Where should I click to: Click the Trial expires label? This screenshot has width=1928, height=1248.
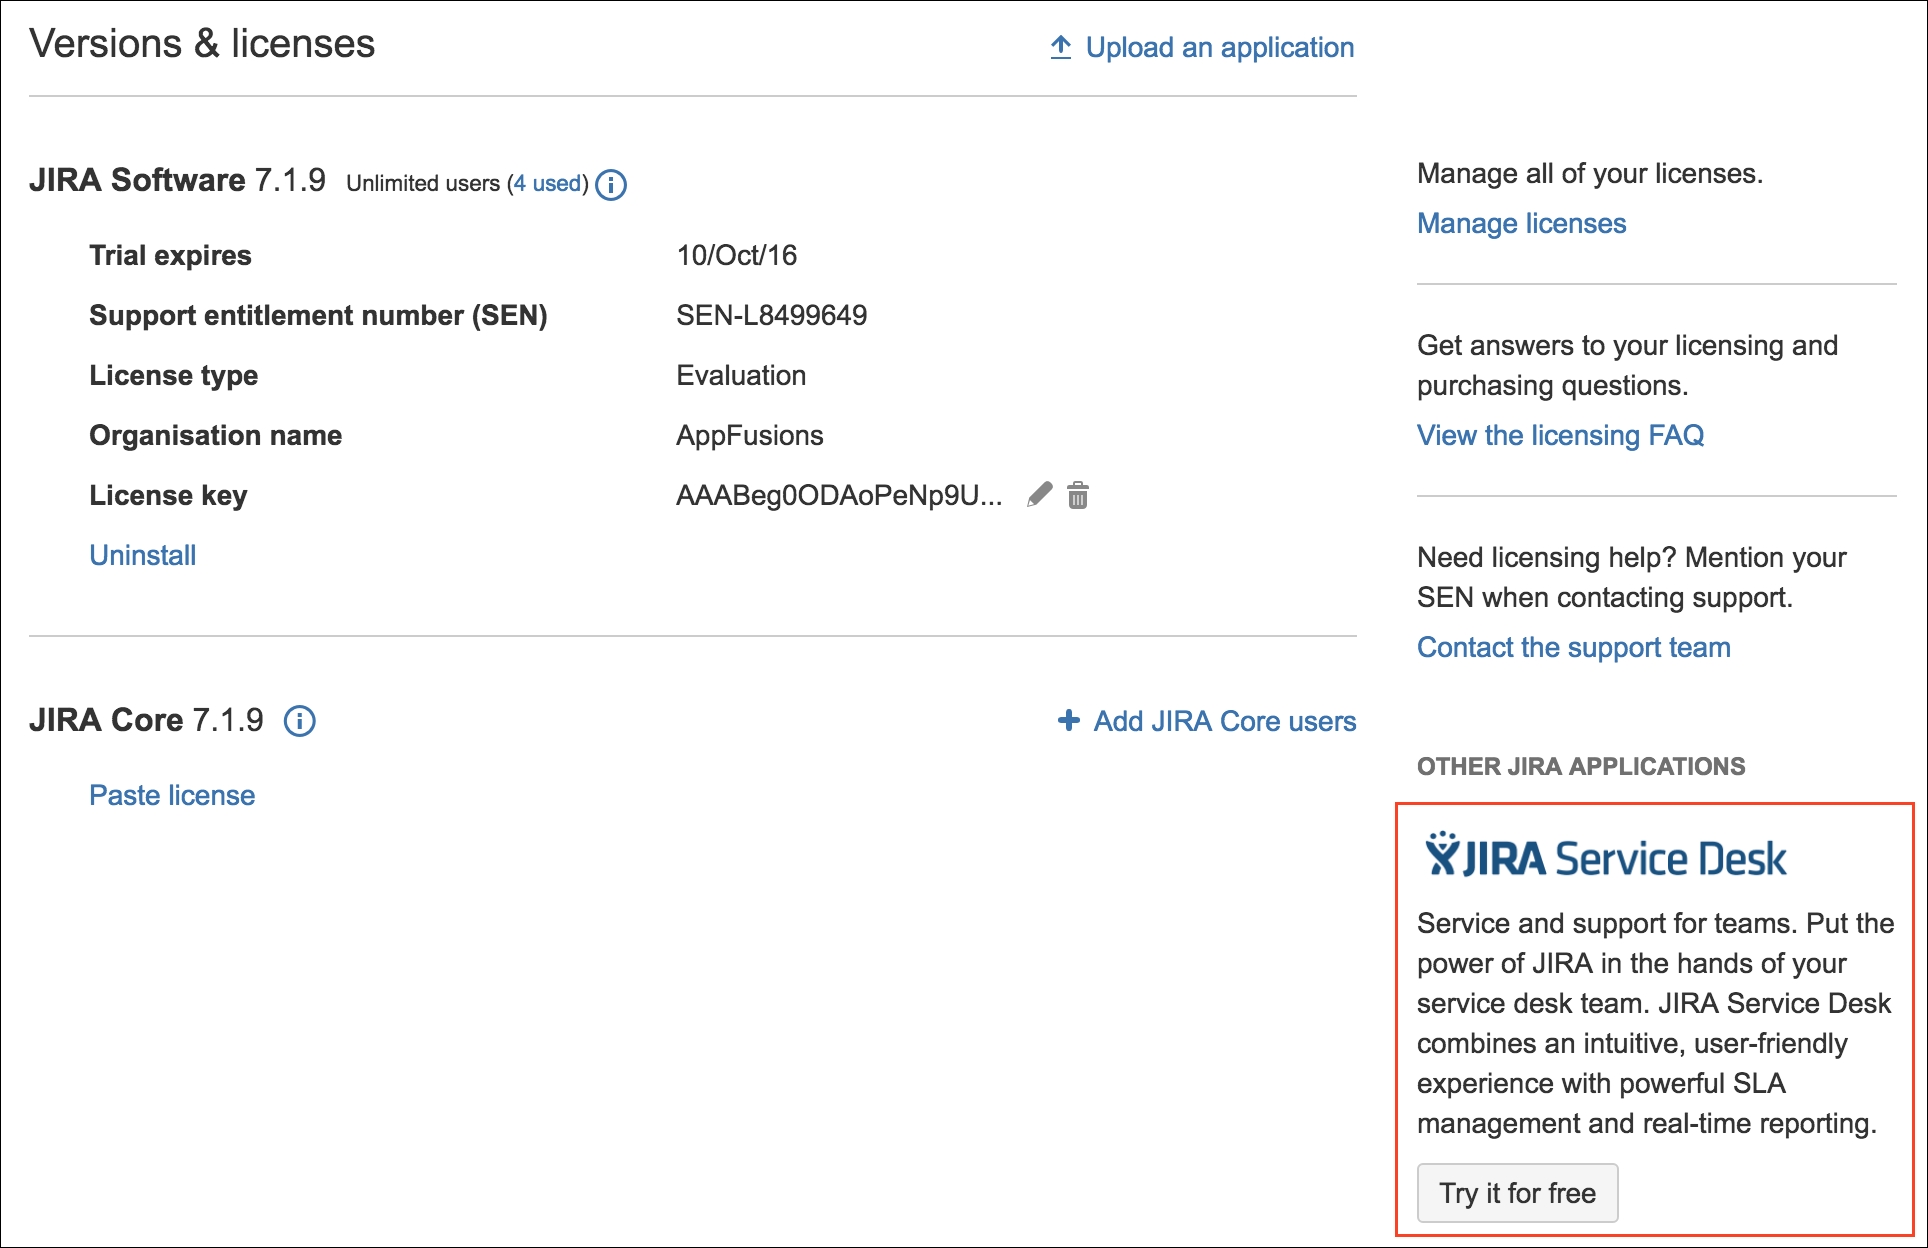point(170,255)
